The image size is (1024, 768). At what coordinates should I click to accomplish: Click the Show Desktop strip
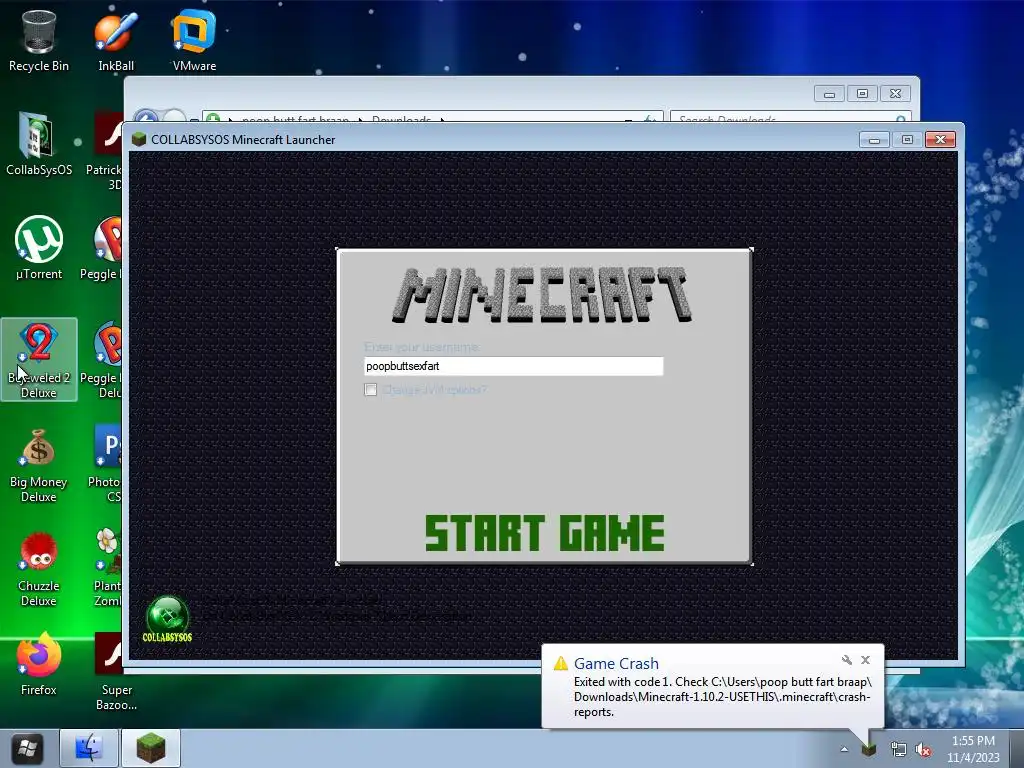pyautogui.click(x=1017, y=748)
